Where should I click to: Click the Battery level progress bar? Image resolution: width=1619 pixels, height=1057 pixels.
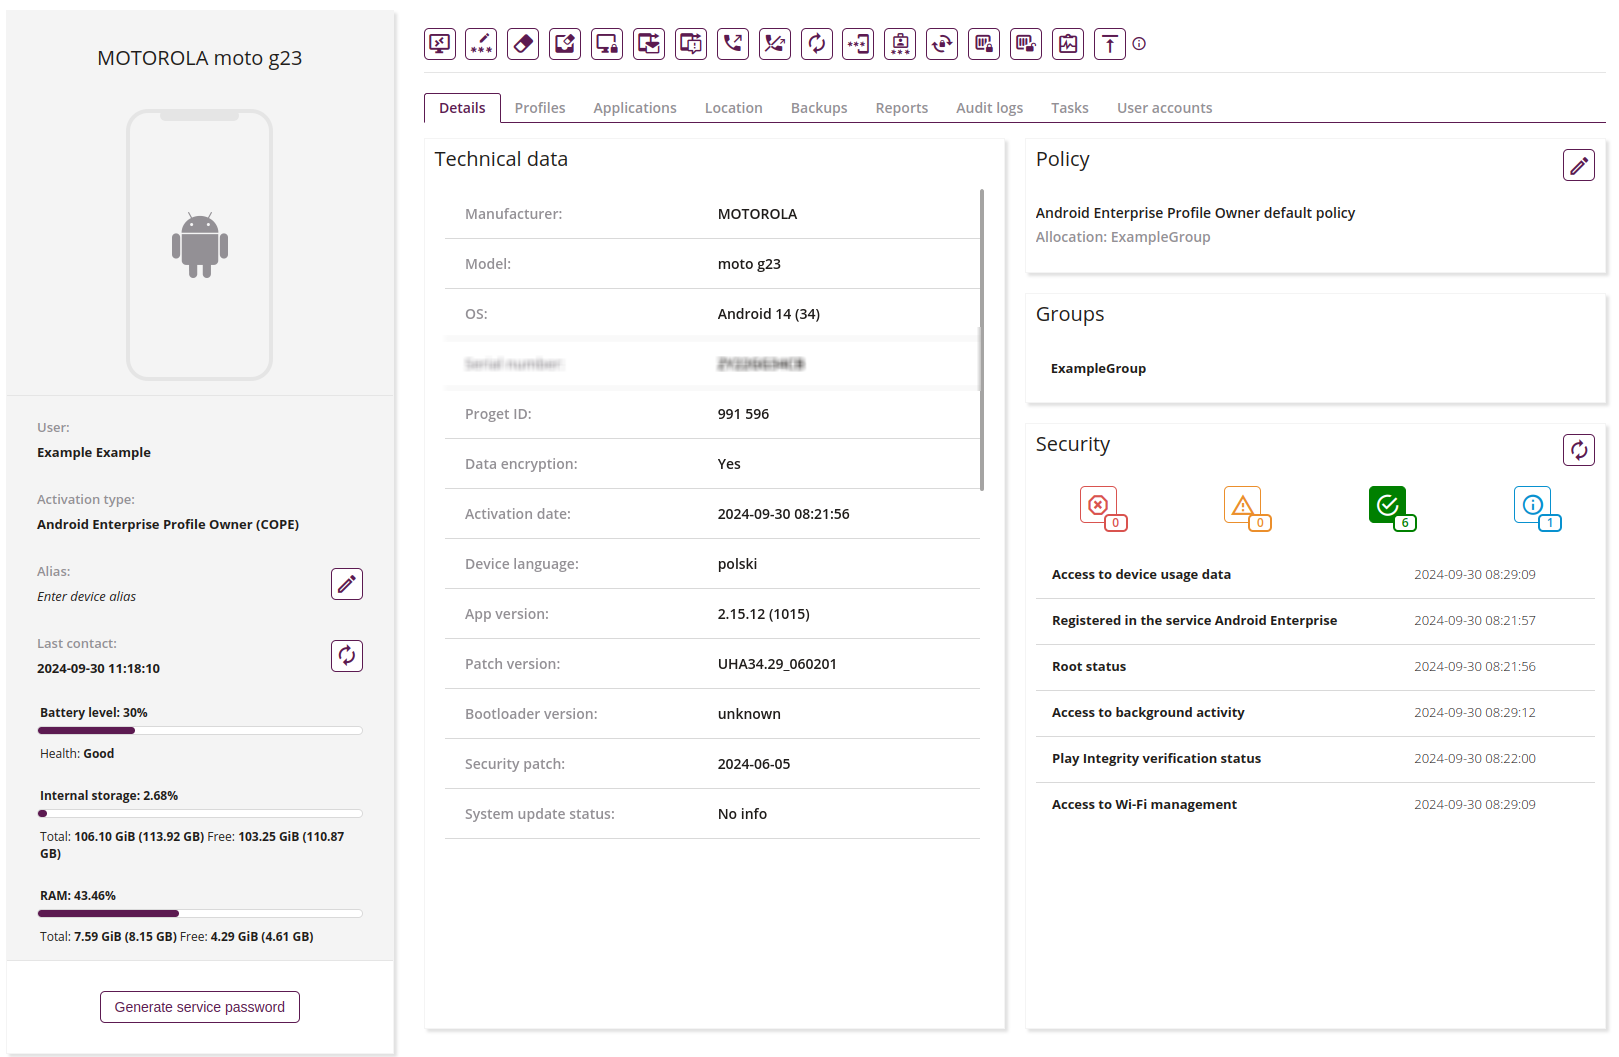click(x=200, y=731)
